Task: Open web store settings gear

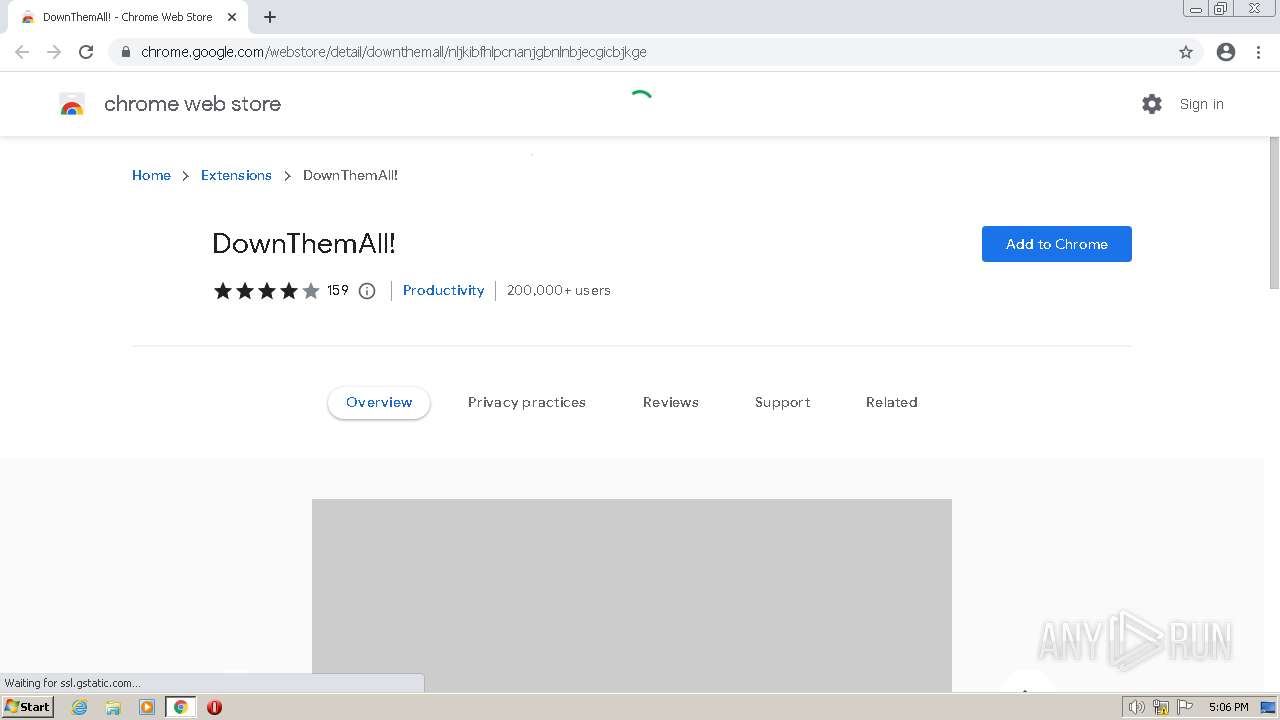Action: [x=1152, y=104]
